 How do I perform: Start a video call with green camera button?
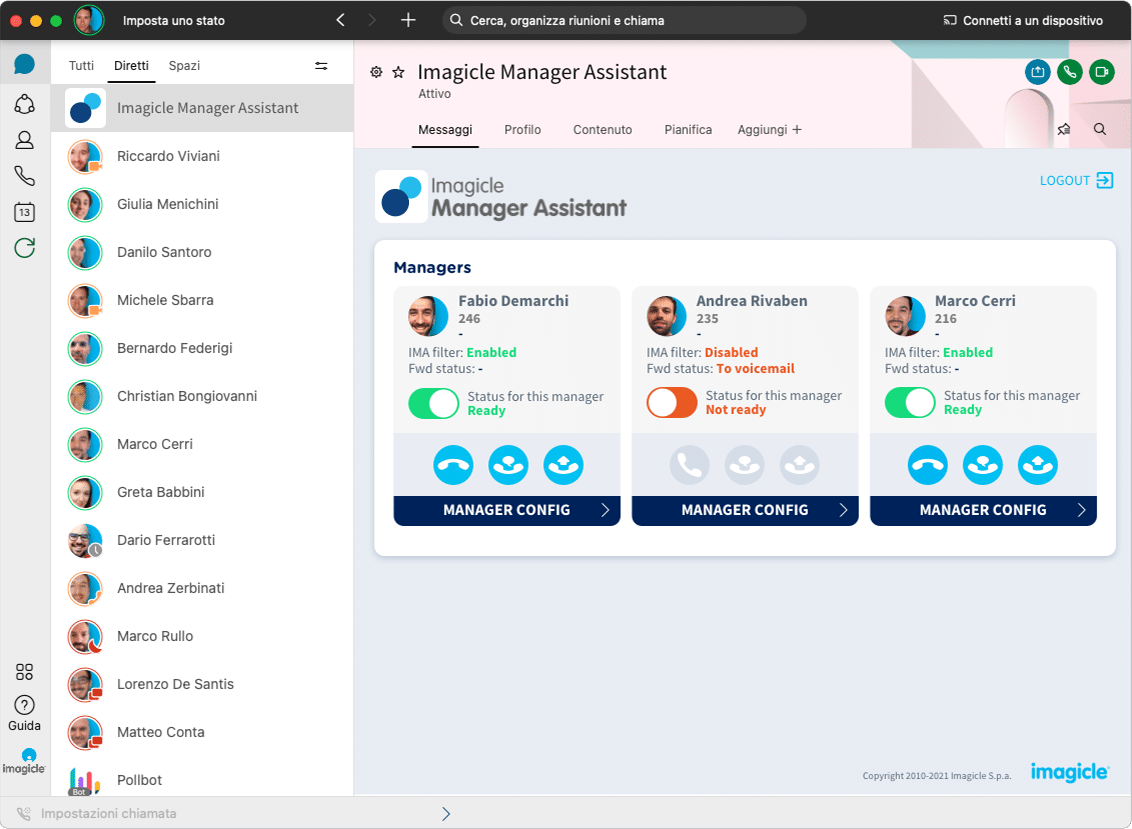(x=1102, y=72)
